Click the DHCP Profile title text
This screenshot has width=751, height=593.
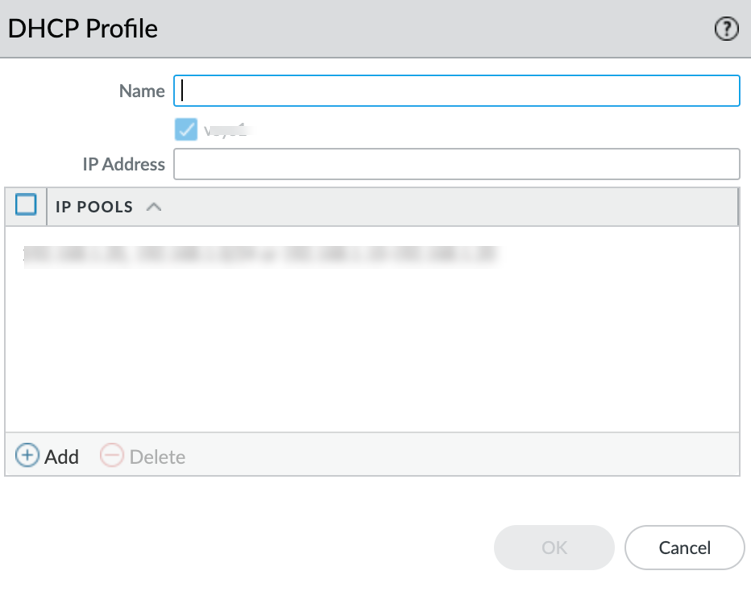click(x=83, y=29)
